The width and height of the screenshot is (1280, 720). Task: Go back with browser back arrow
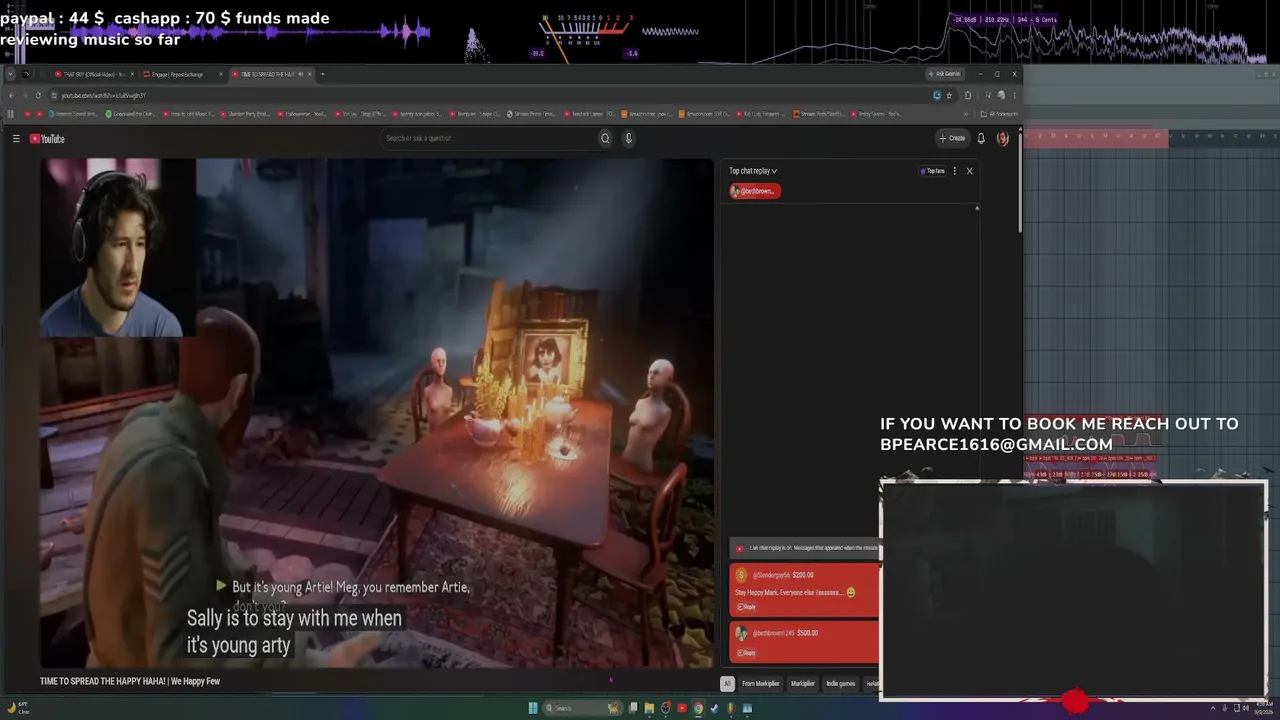pos(11,96)
